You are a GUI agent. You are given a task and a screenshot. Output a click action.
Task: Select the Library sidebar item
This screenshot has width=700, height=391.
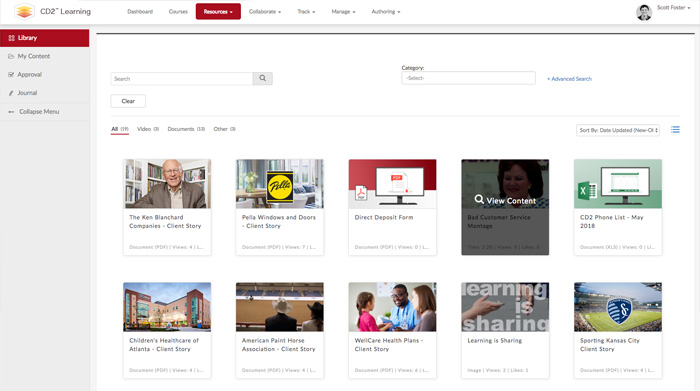coord(45,38)
